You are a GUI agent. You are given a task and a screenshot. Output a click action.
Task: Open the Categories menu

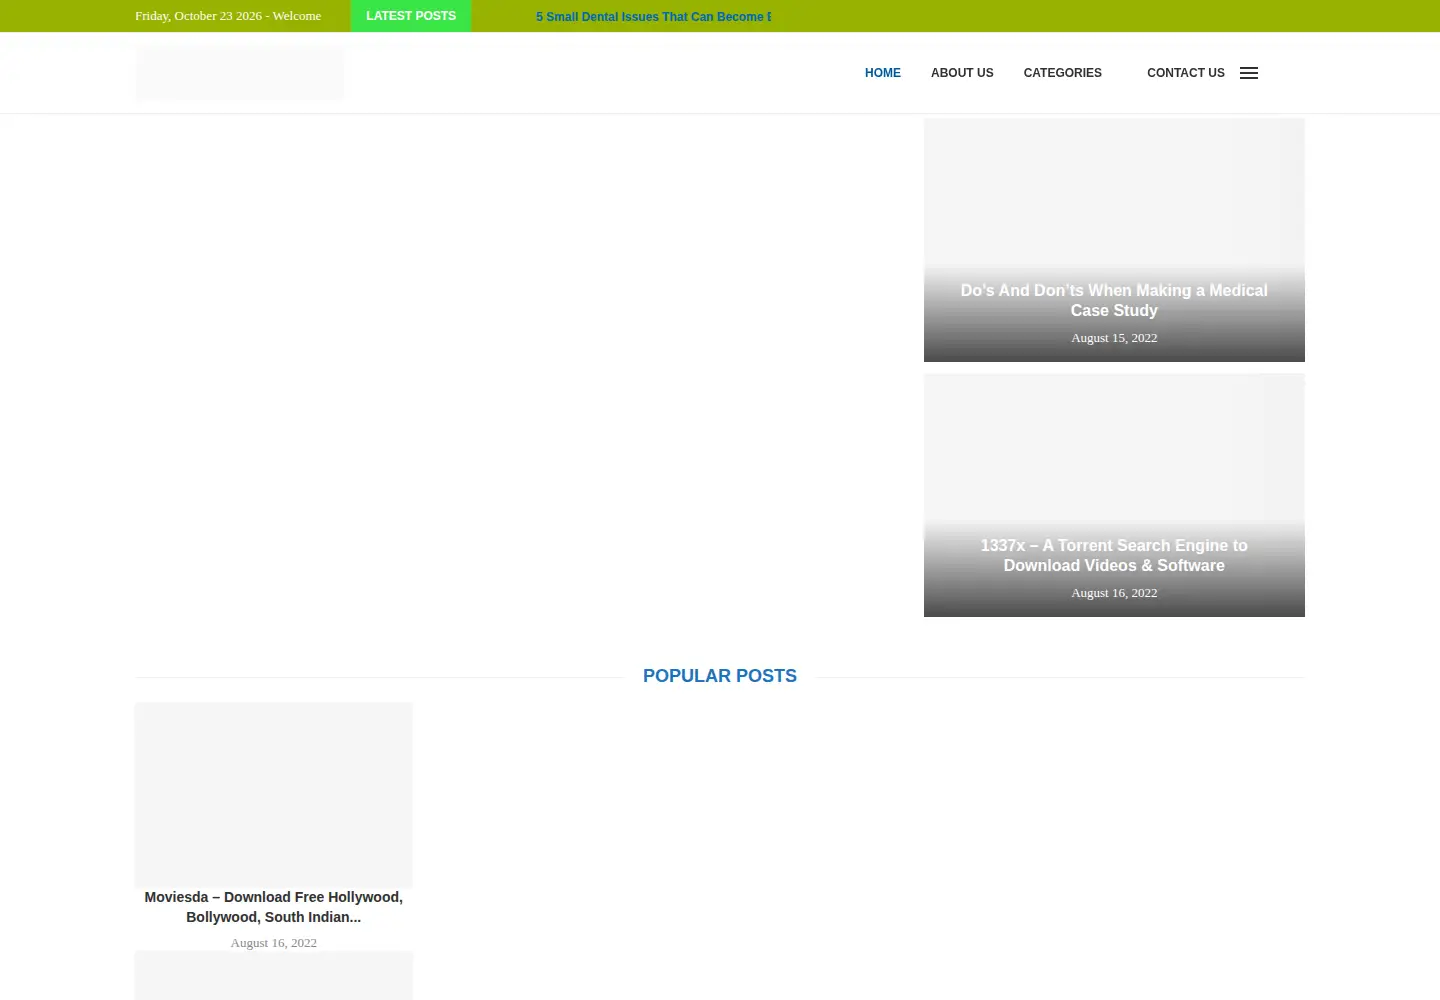tap(1062, 73)
